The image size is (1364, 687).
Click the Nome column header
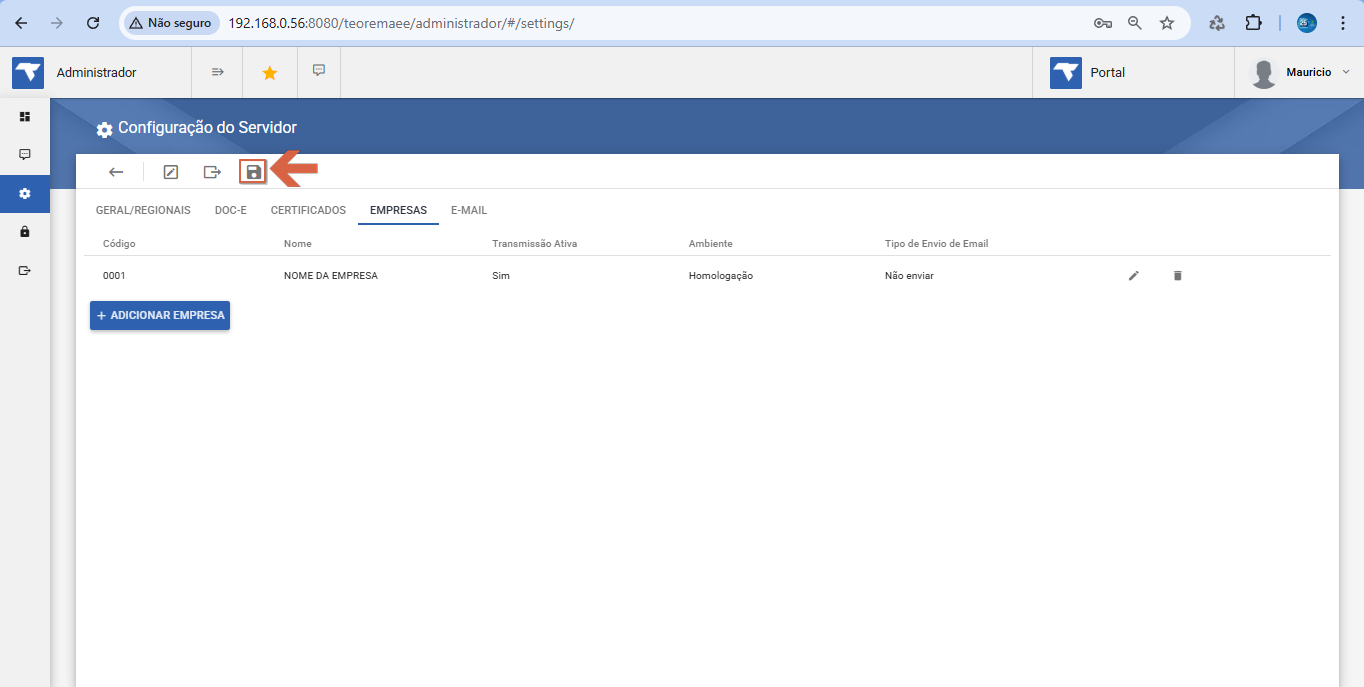298,244
